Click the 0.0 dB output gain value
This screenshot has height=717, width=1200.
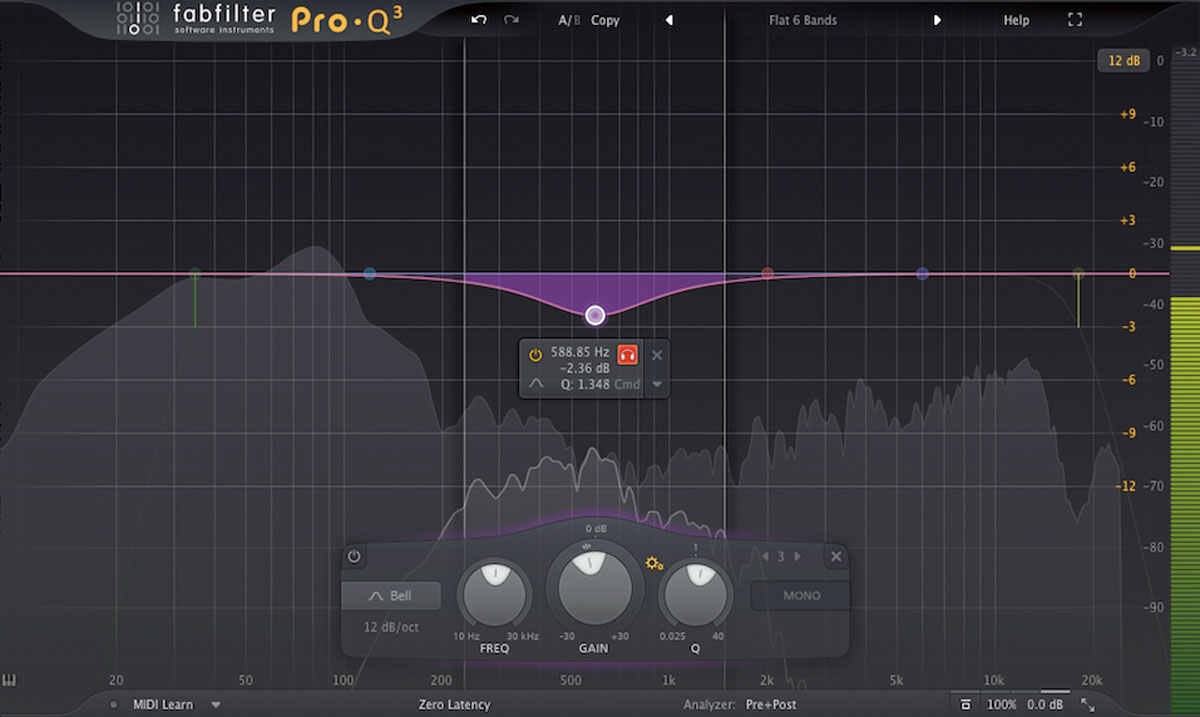pyautogui.click(x=1046, y=705)
